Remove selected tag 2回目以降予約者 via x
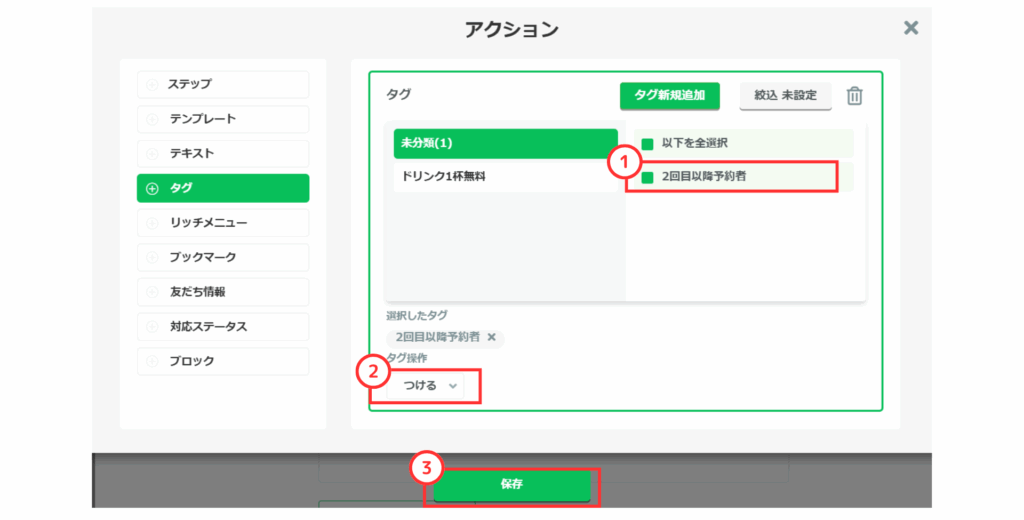Viewport: 1024px width, 520px height. point(491,337)
